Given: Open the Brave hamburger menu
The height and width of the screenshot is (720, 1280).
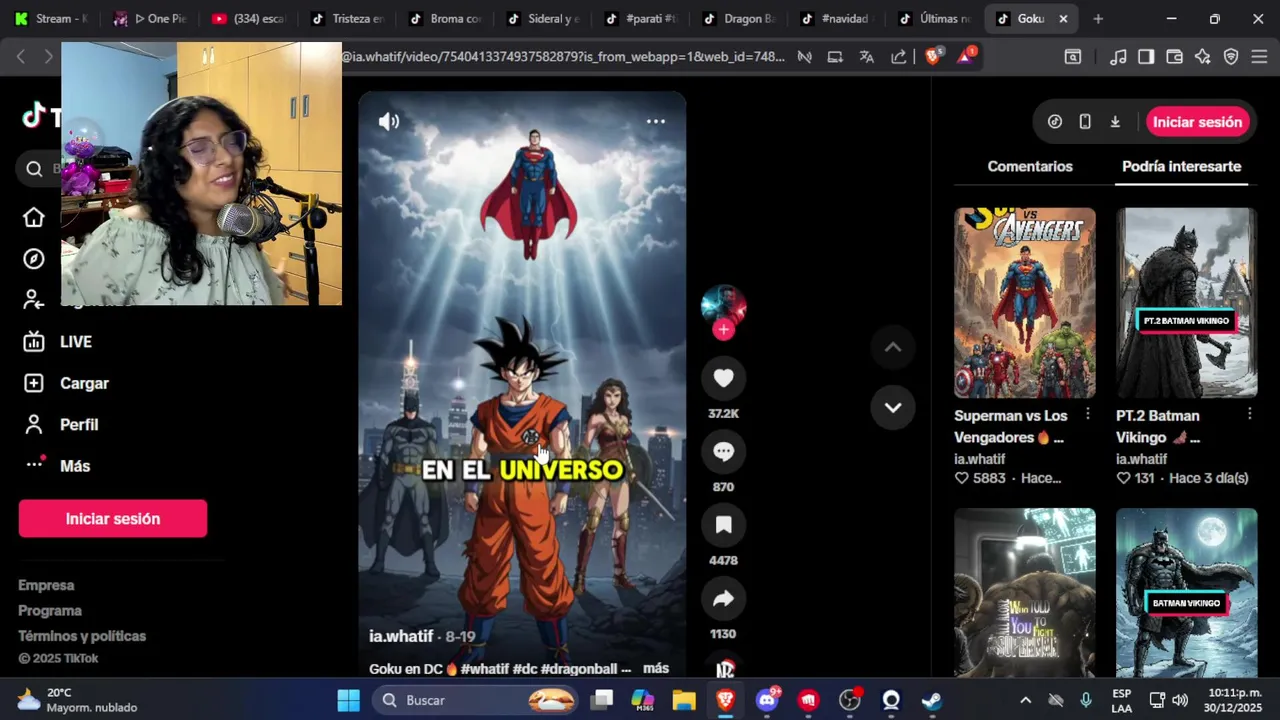Looking at the screenshot, I should click(1259, 57).
